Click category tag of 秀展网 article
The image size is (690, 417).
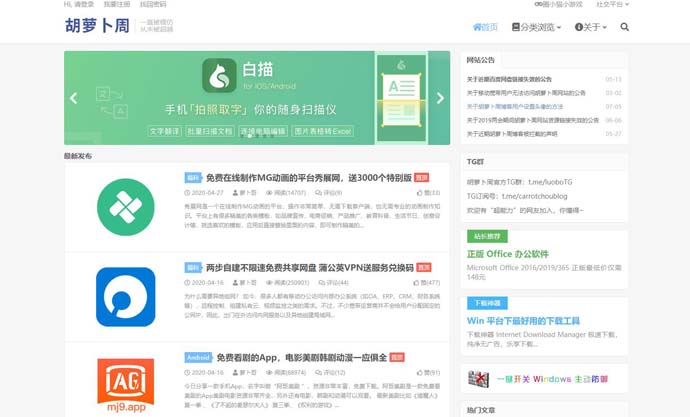pos(193,178)
